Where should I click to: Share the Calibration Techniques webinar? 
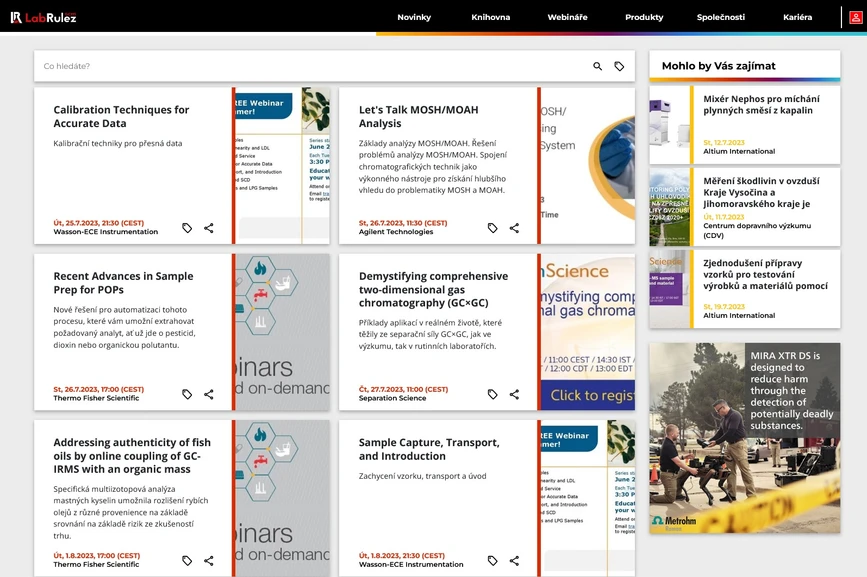coord(209,228)
